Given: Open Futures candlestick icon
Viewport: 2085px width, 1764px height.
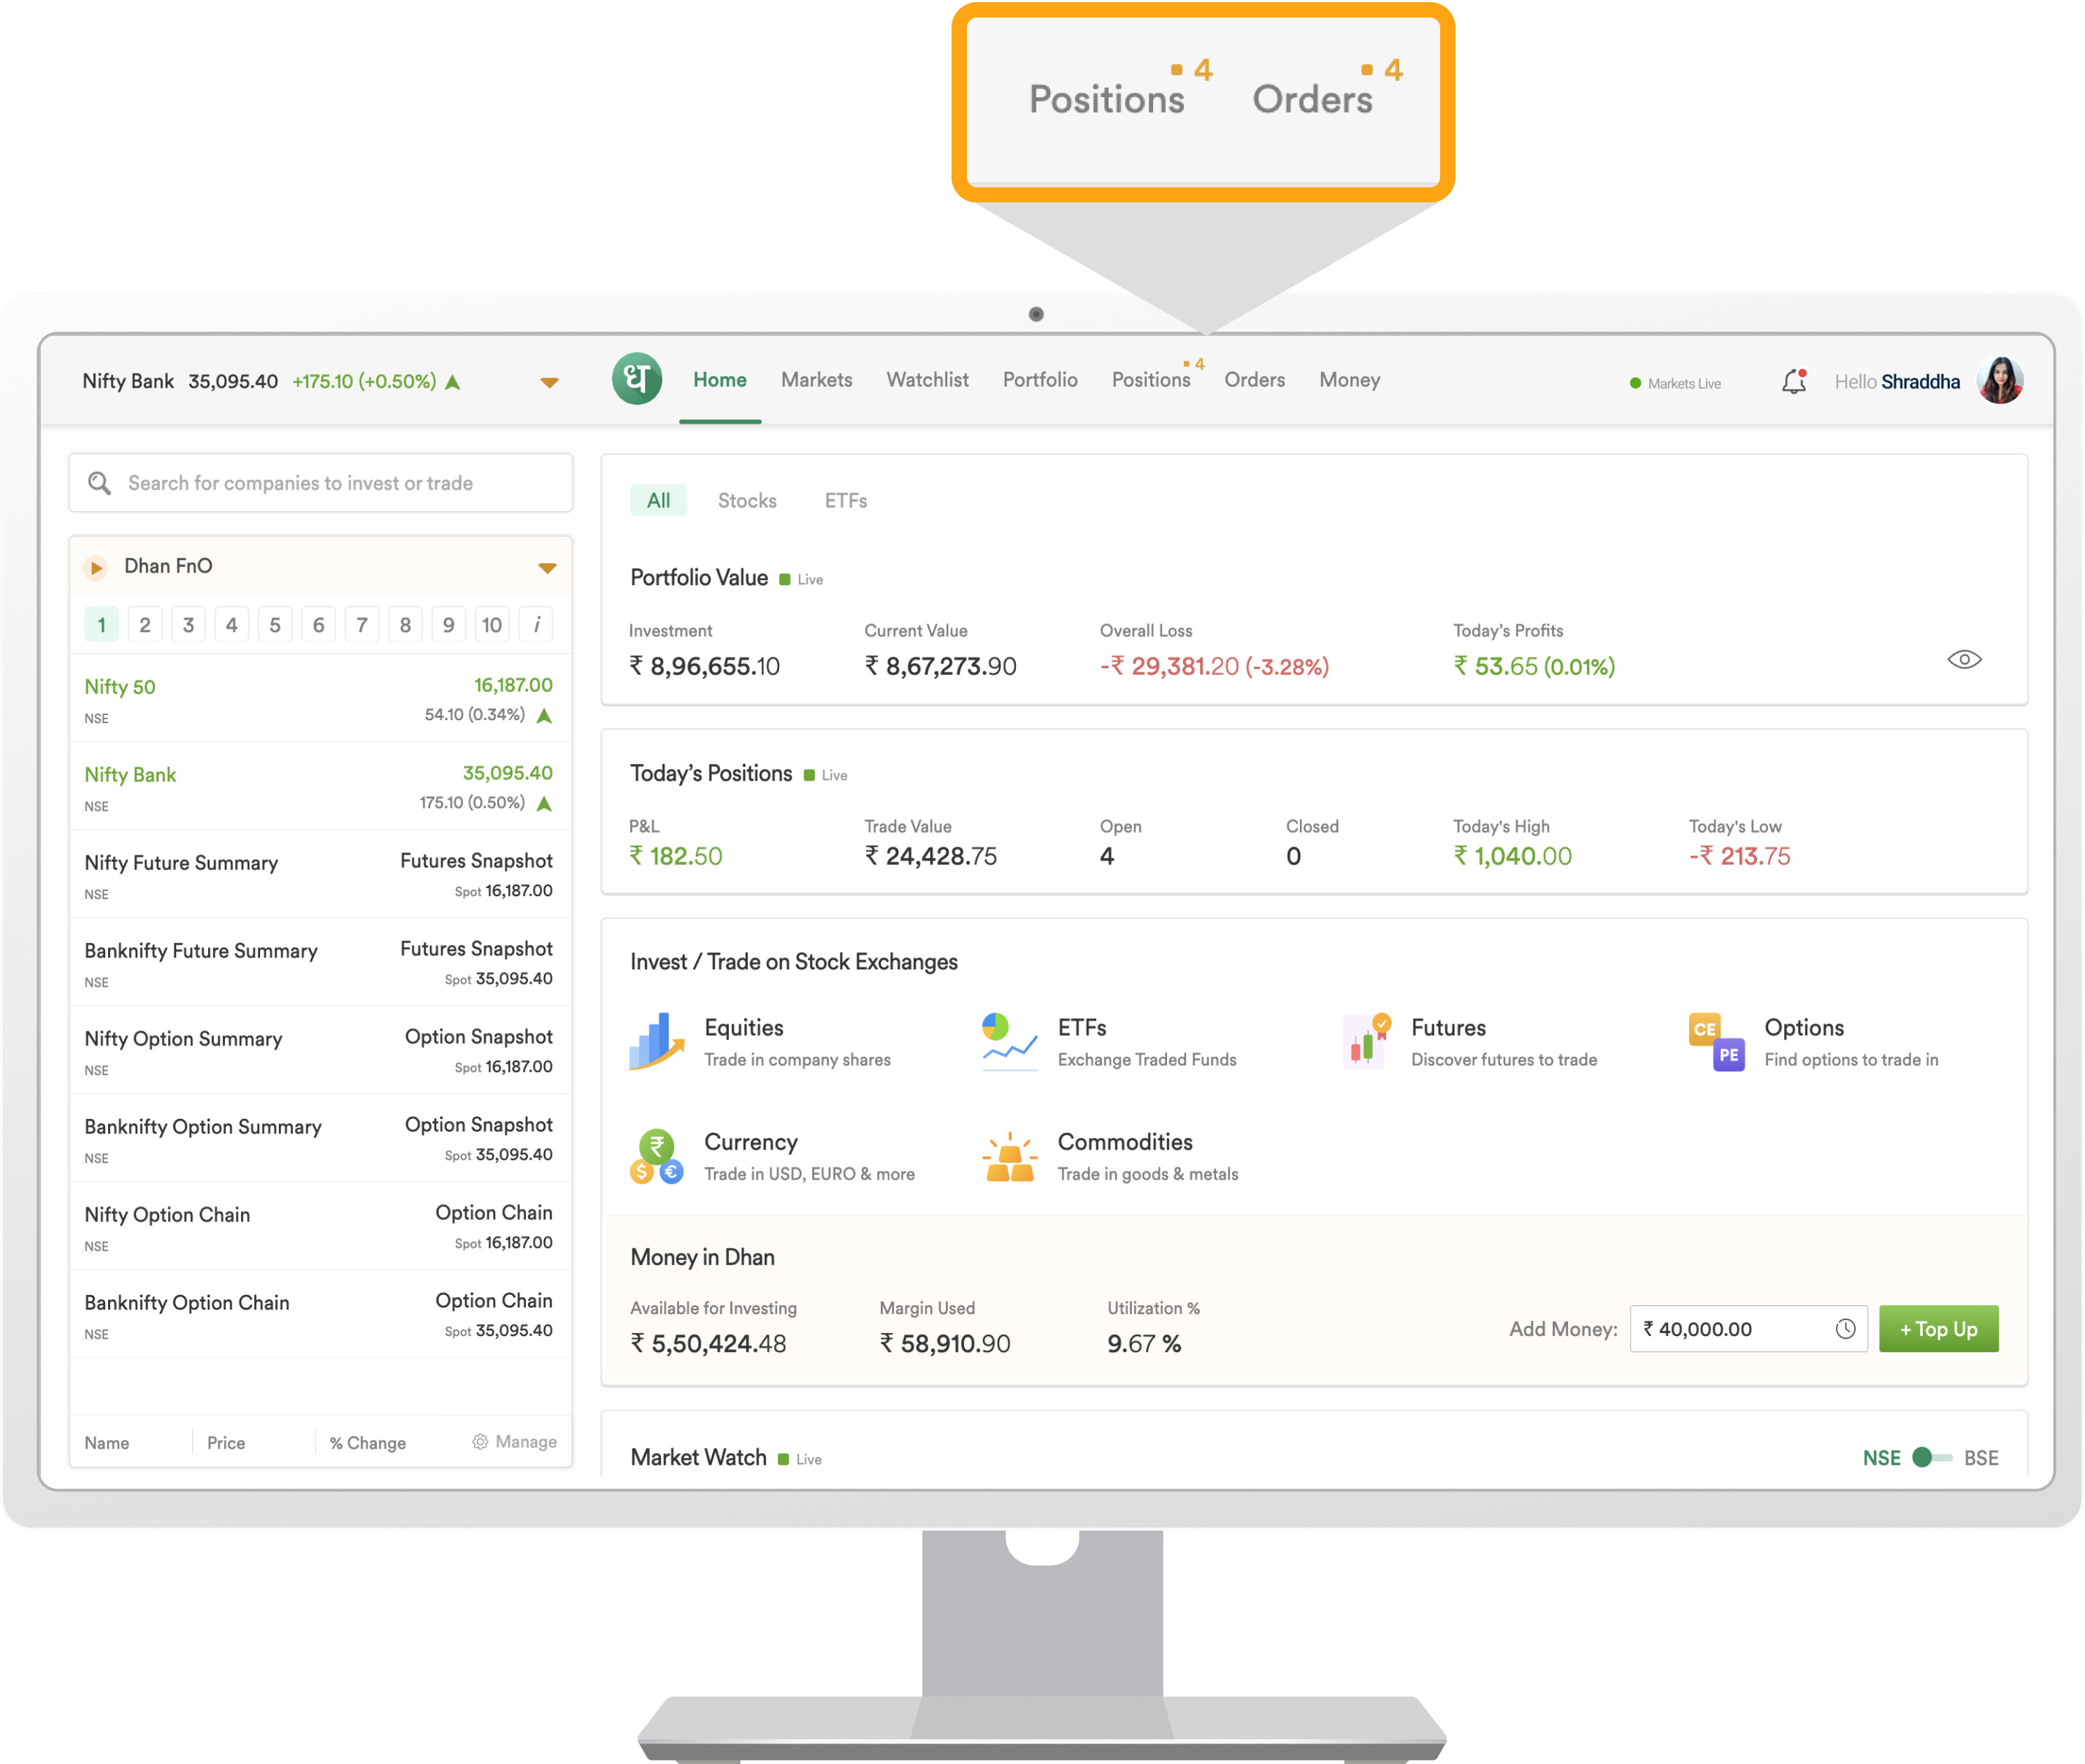Looking at the screenshot, I should 1367,1041.
